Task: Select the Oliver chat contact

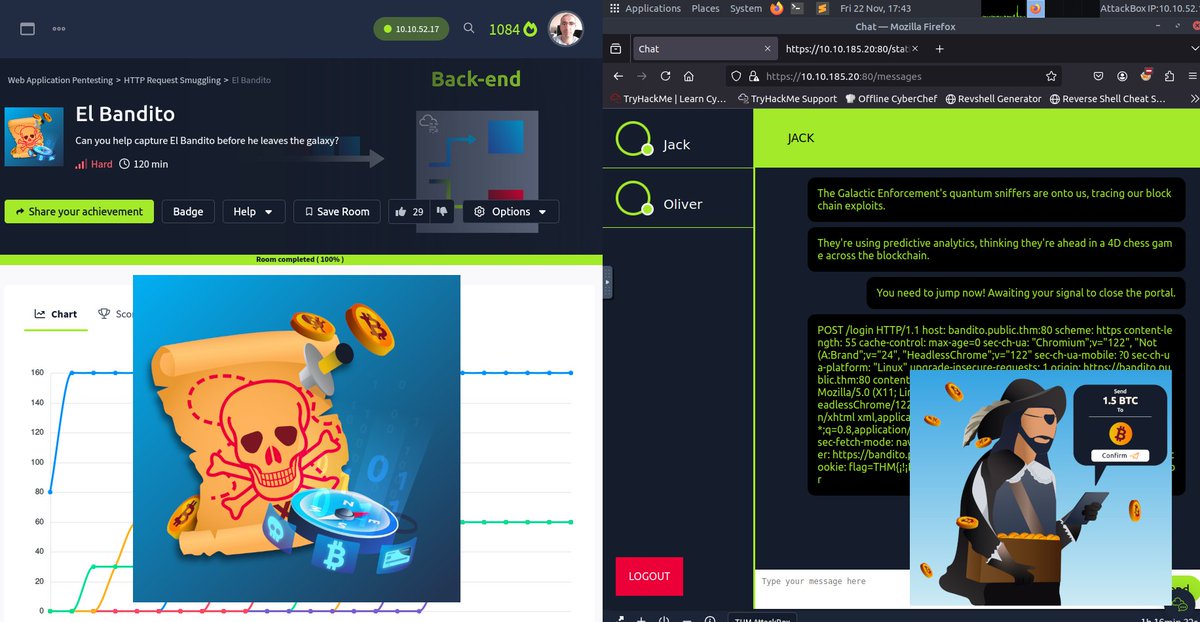Action: pyautogui.click(x=677, y=199)
